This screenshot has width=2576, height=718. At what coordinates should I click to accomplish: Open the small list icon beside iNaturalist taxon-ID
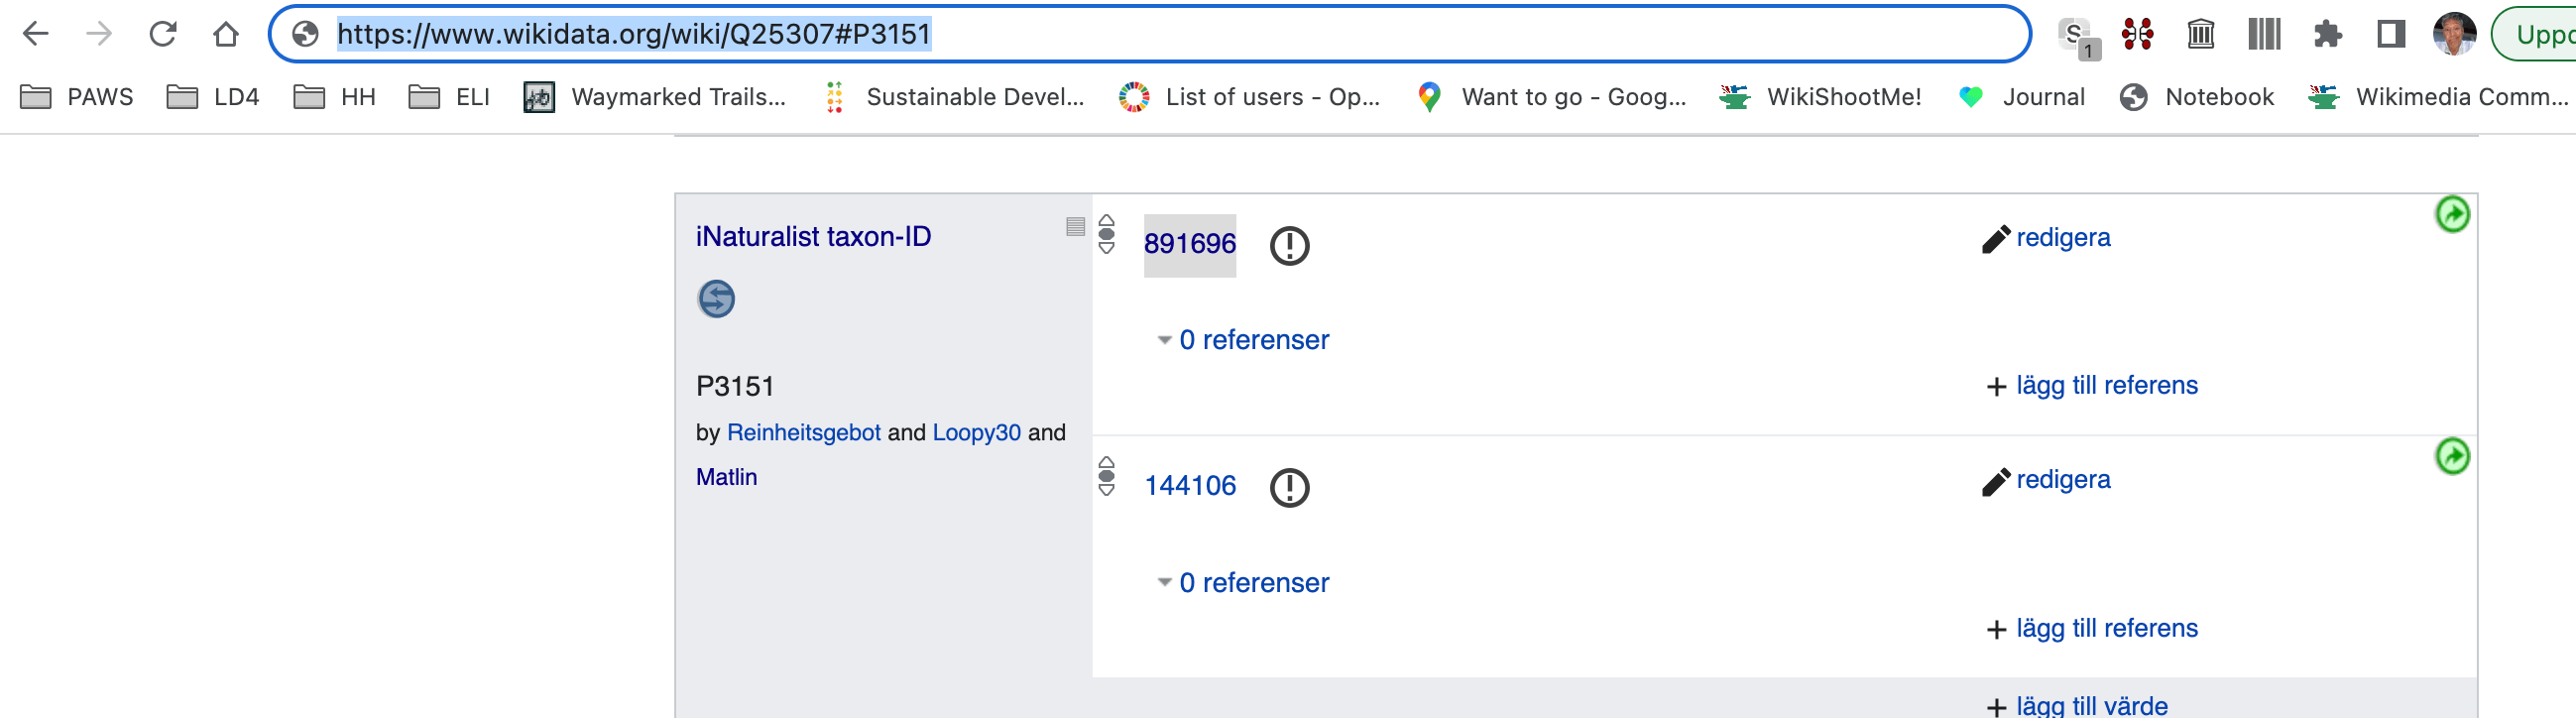[1075, 226]
